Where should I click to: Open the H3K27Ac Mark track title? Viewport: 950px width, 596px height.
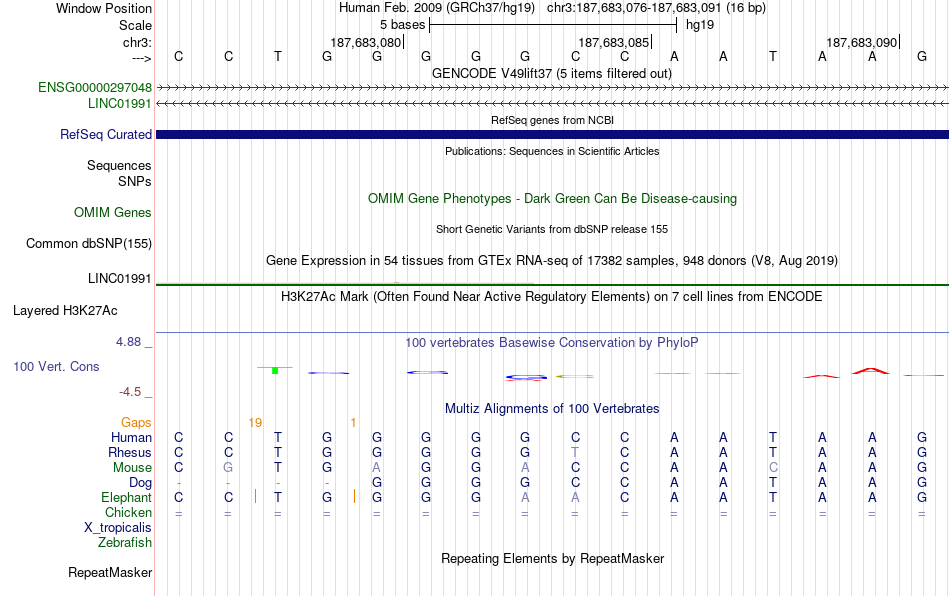click(552, 296)
